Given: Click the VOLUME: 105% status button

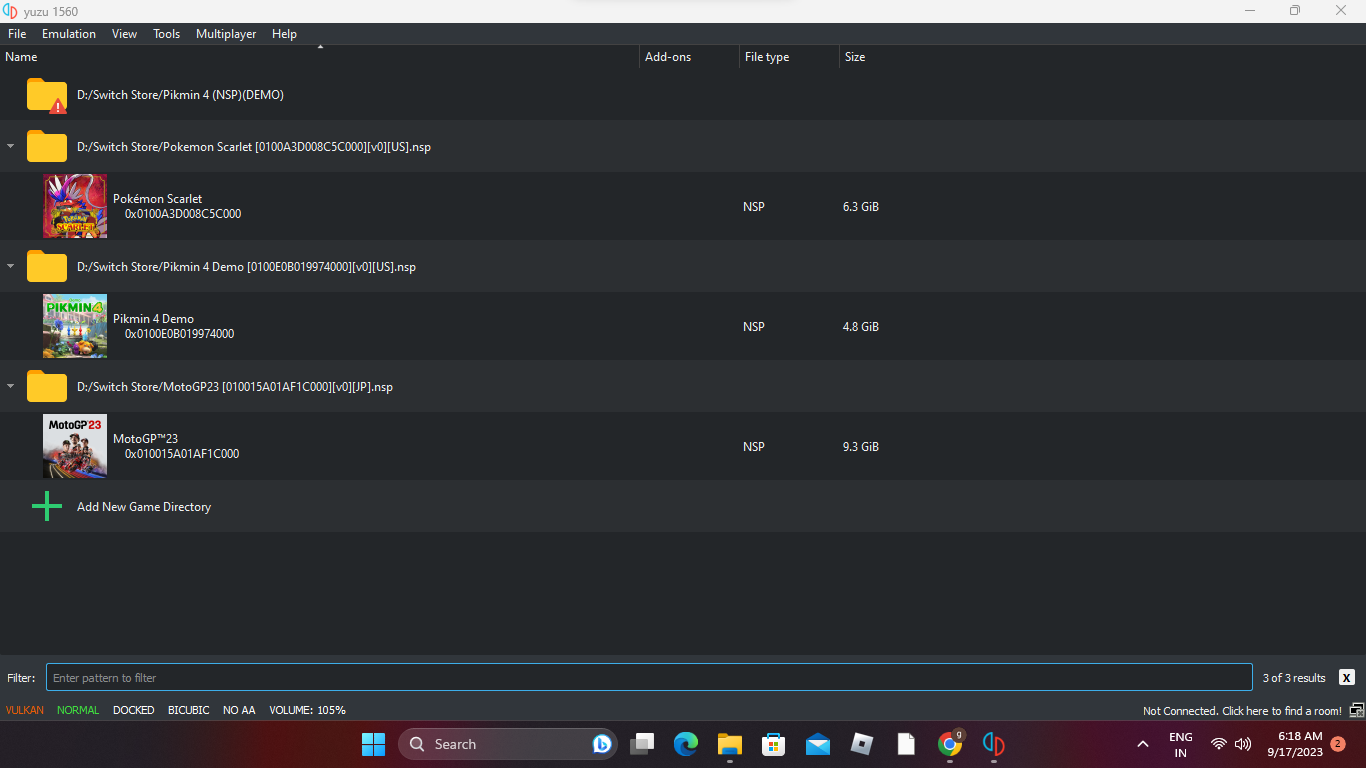Looking at the screenshot, I should [x=307, y=710].
